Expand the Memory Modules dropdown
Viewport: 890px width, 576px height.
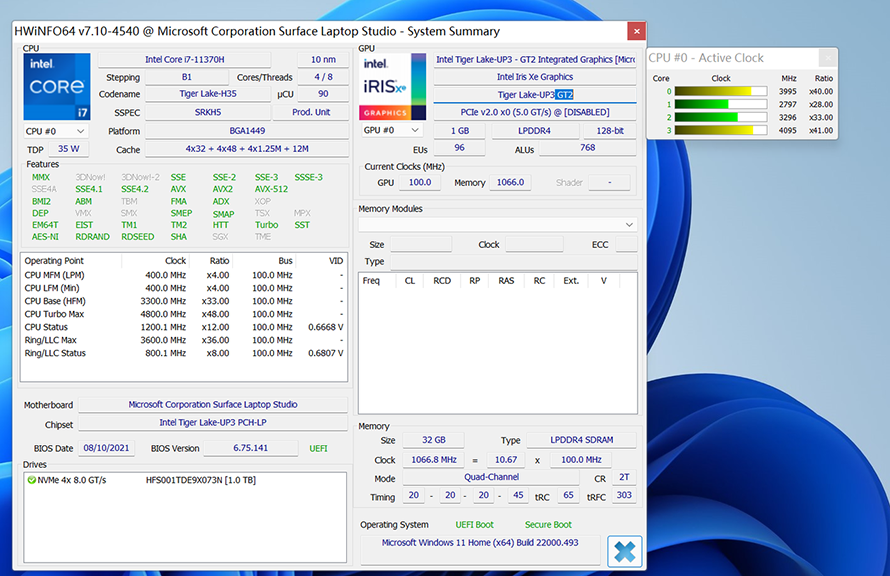(x=498, y=225)
